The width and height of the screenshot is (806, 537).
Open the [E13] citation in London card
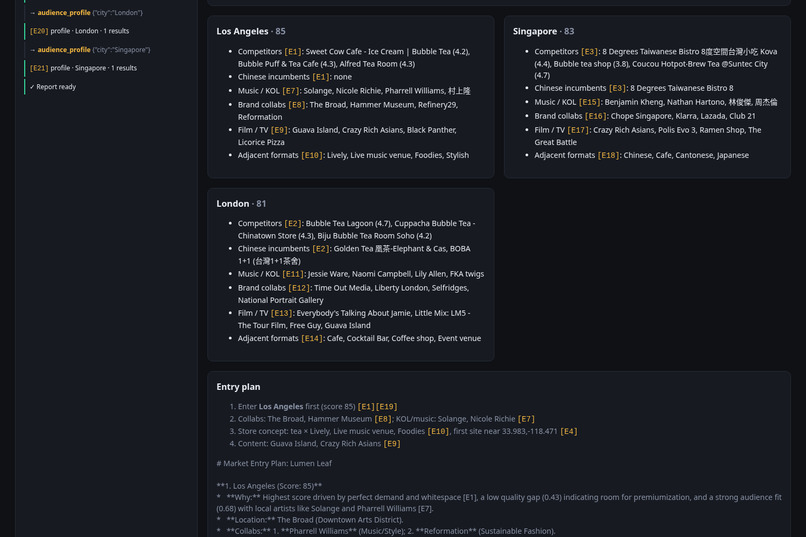282,312
